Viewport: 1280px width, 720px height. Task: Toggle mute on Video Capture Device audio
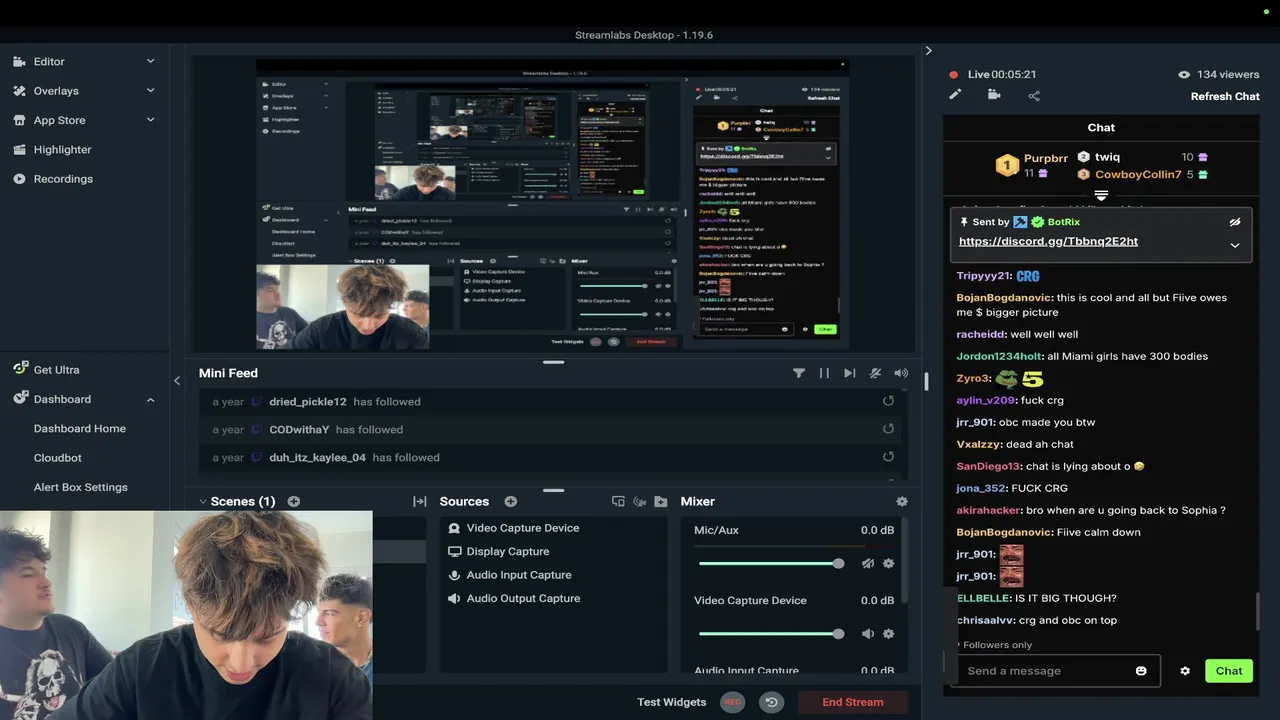pyautogui.click(x=868, y=633)
